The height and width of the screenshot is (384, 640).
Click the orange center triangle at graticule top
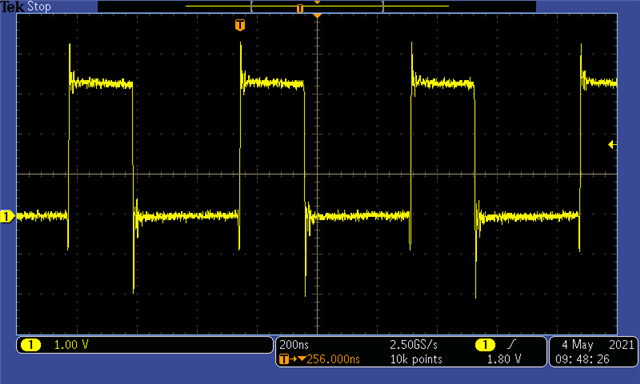[317, 16]
